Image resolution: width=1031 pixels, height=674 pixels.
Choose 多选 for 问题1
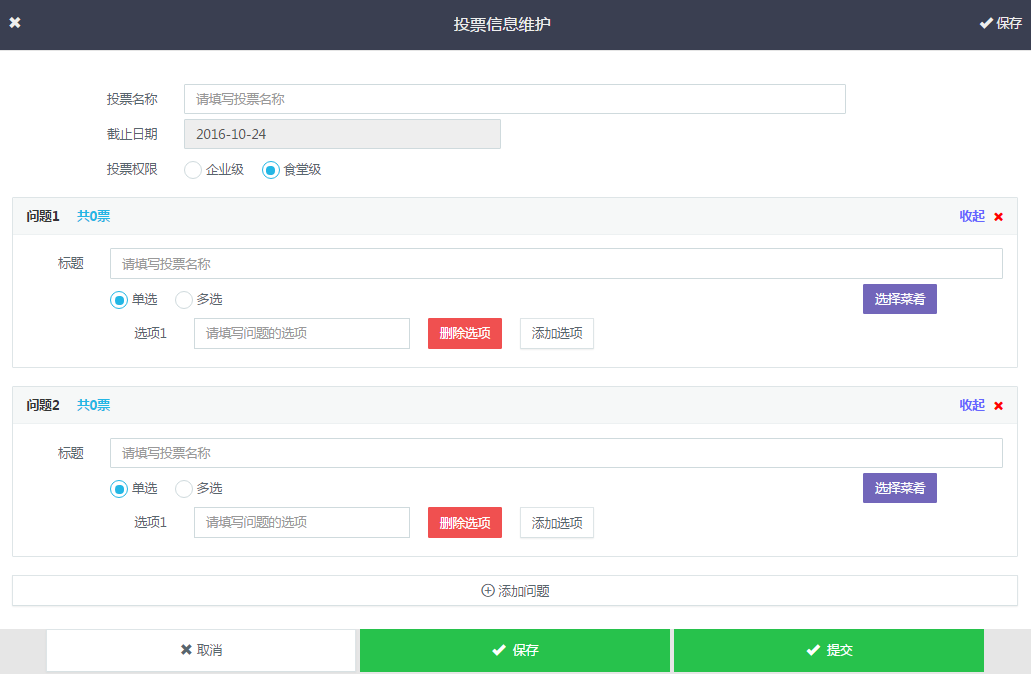click(184, 299)
